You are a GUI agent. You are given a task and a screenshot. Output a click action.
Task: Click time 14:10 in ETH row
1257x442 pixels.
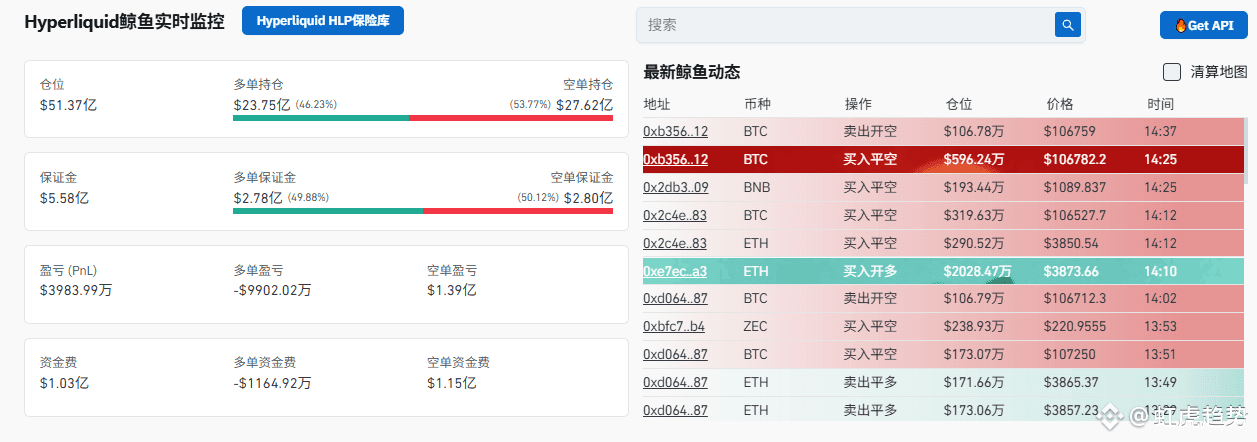coord(1160,270)
